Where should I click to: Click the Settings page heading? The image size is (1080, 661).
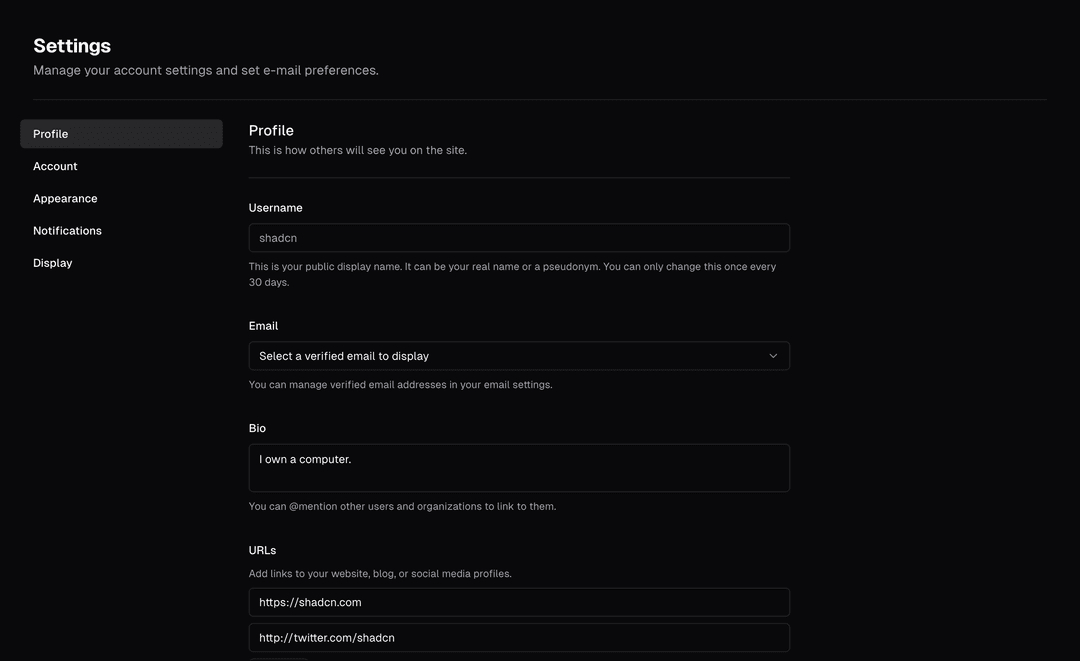[x=72, y=44]
